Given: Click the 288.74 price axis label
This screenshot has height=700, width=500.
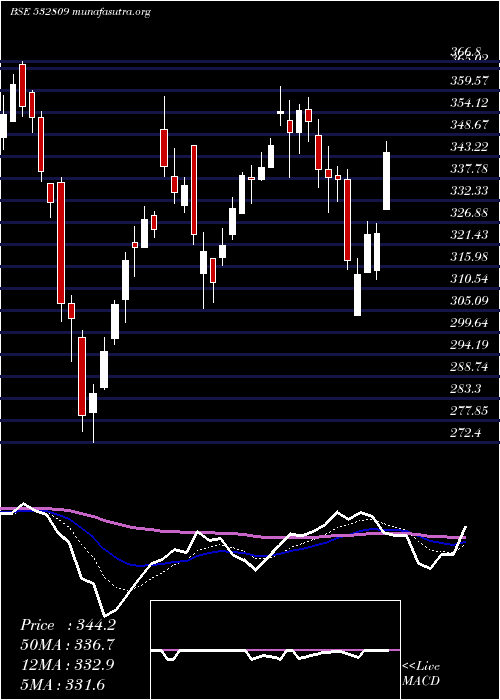Looking at the screenshot, I should [469, 367].
